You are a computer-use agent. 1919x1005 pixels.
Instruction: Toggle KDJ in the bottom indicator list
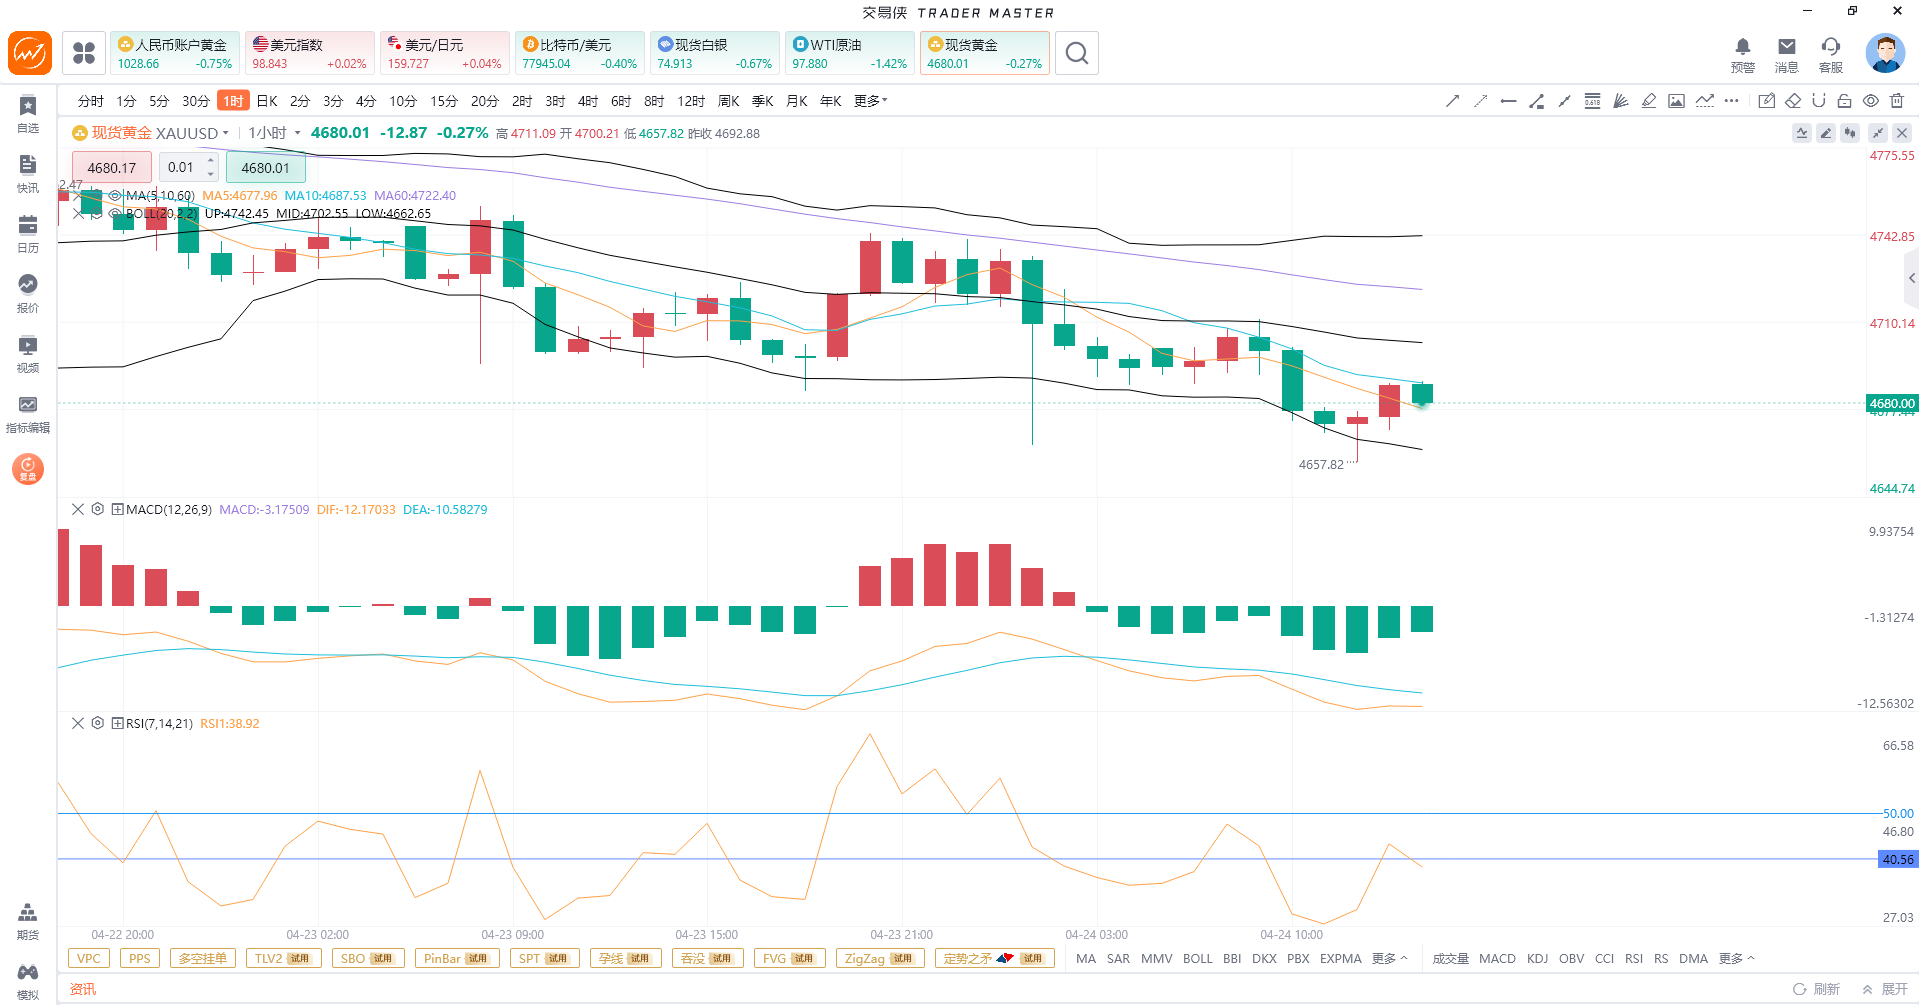[x=1538, y=959]
